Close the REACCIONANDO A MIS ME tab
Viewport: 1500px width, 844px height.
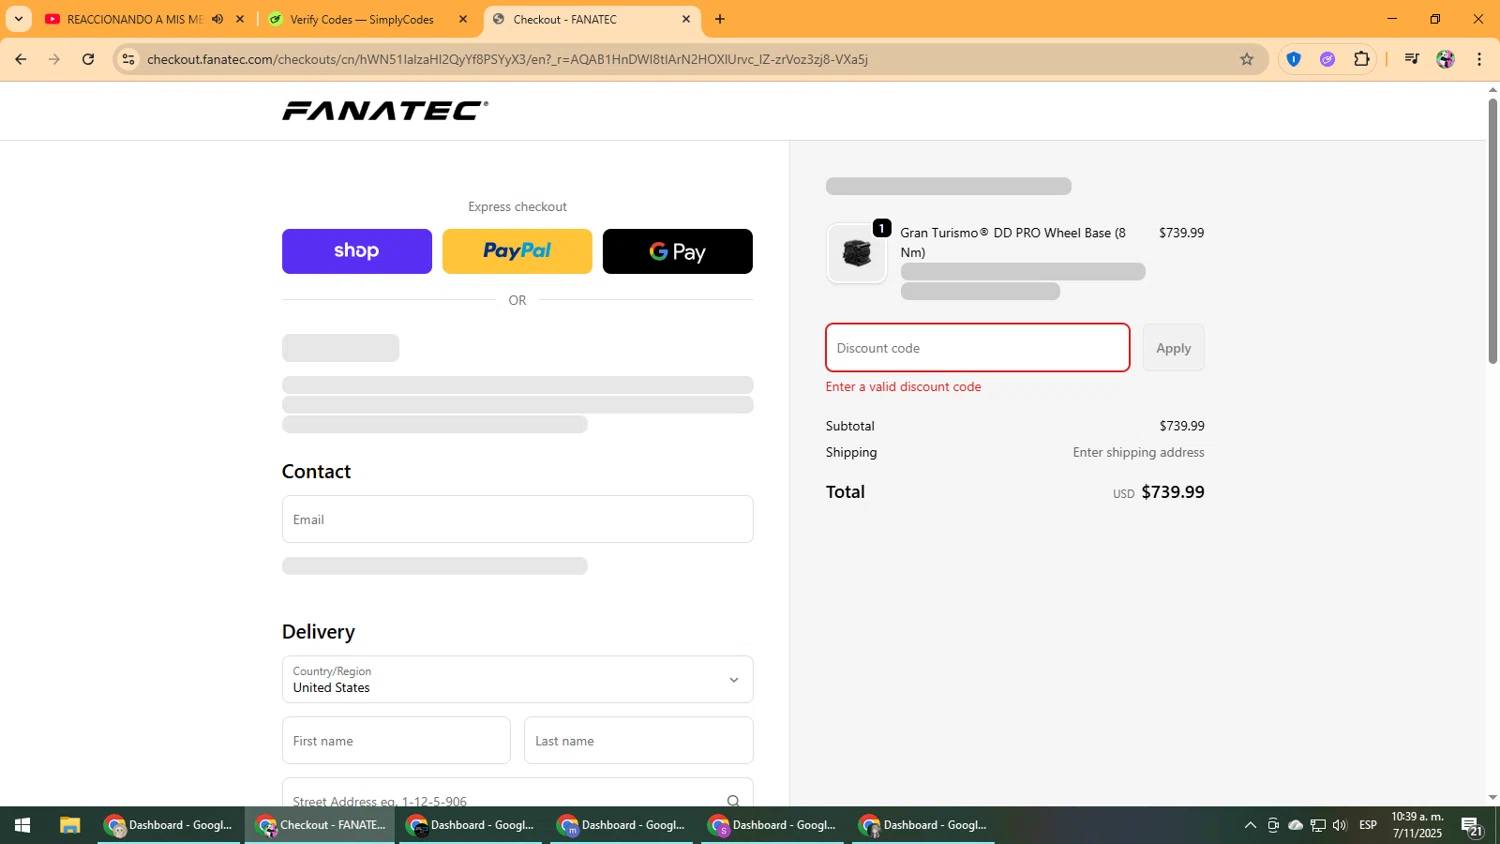tap(240, 19)
